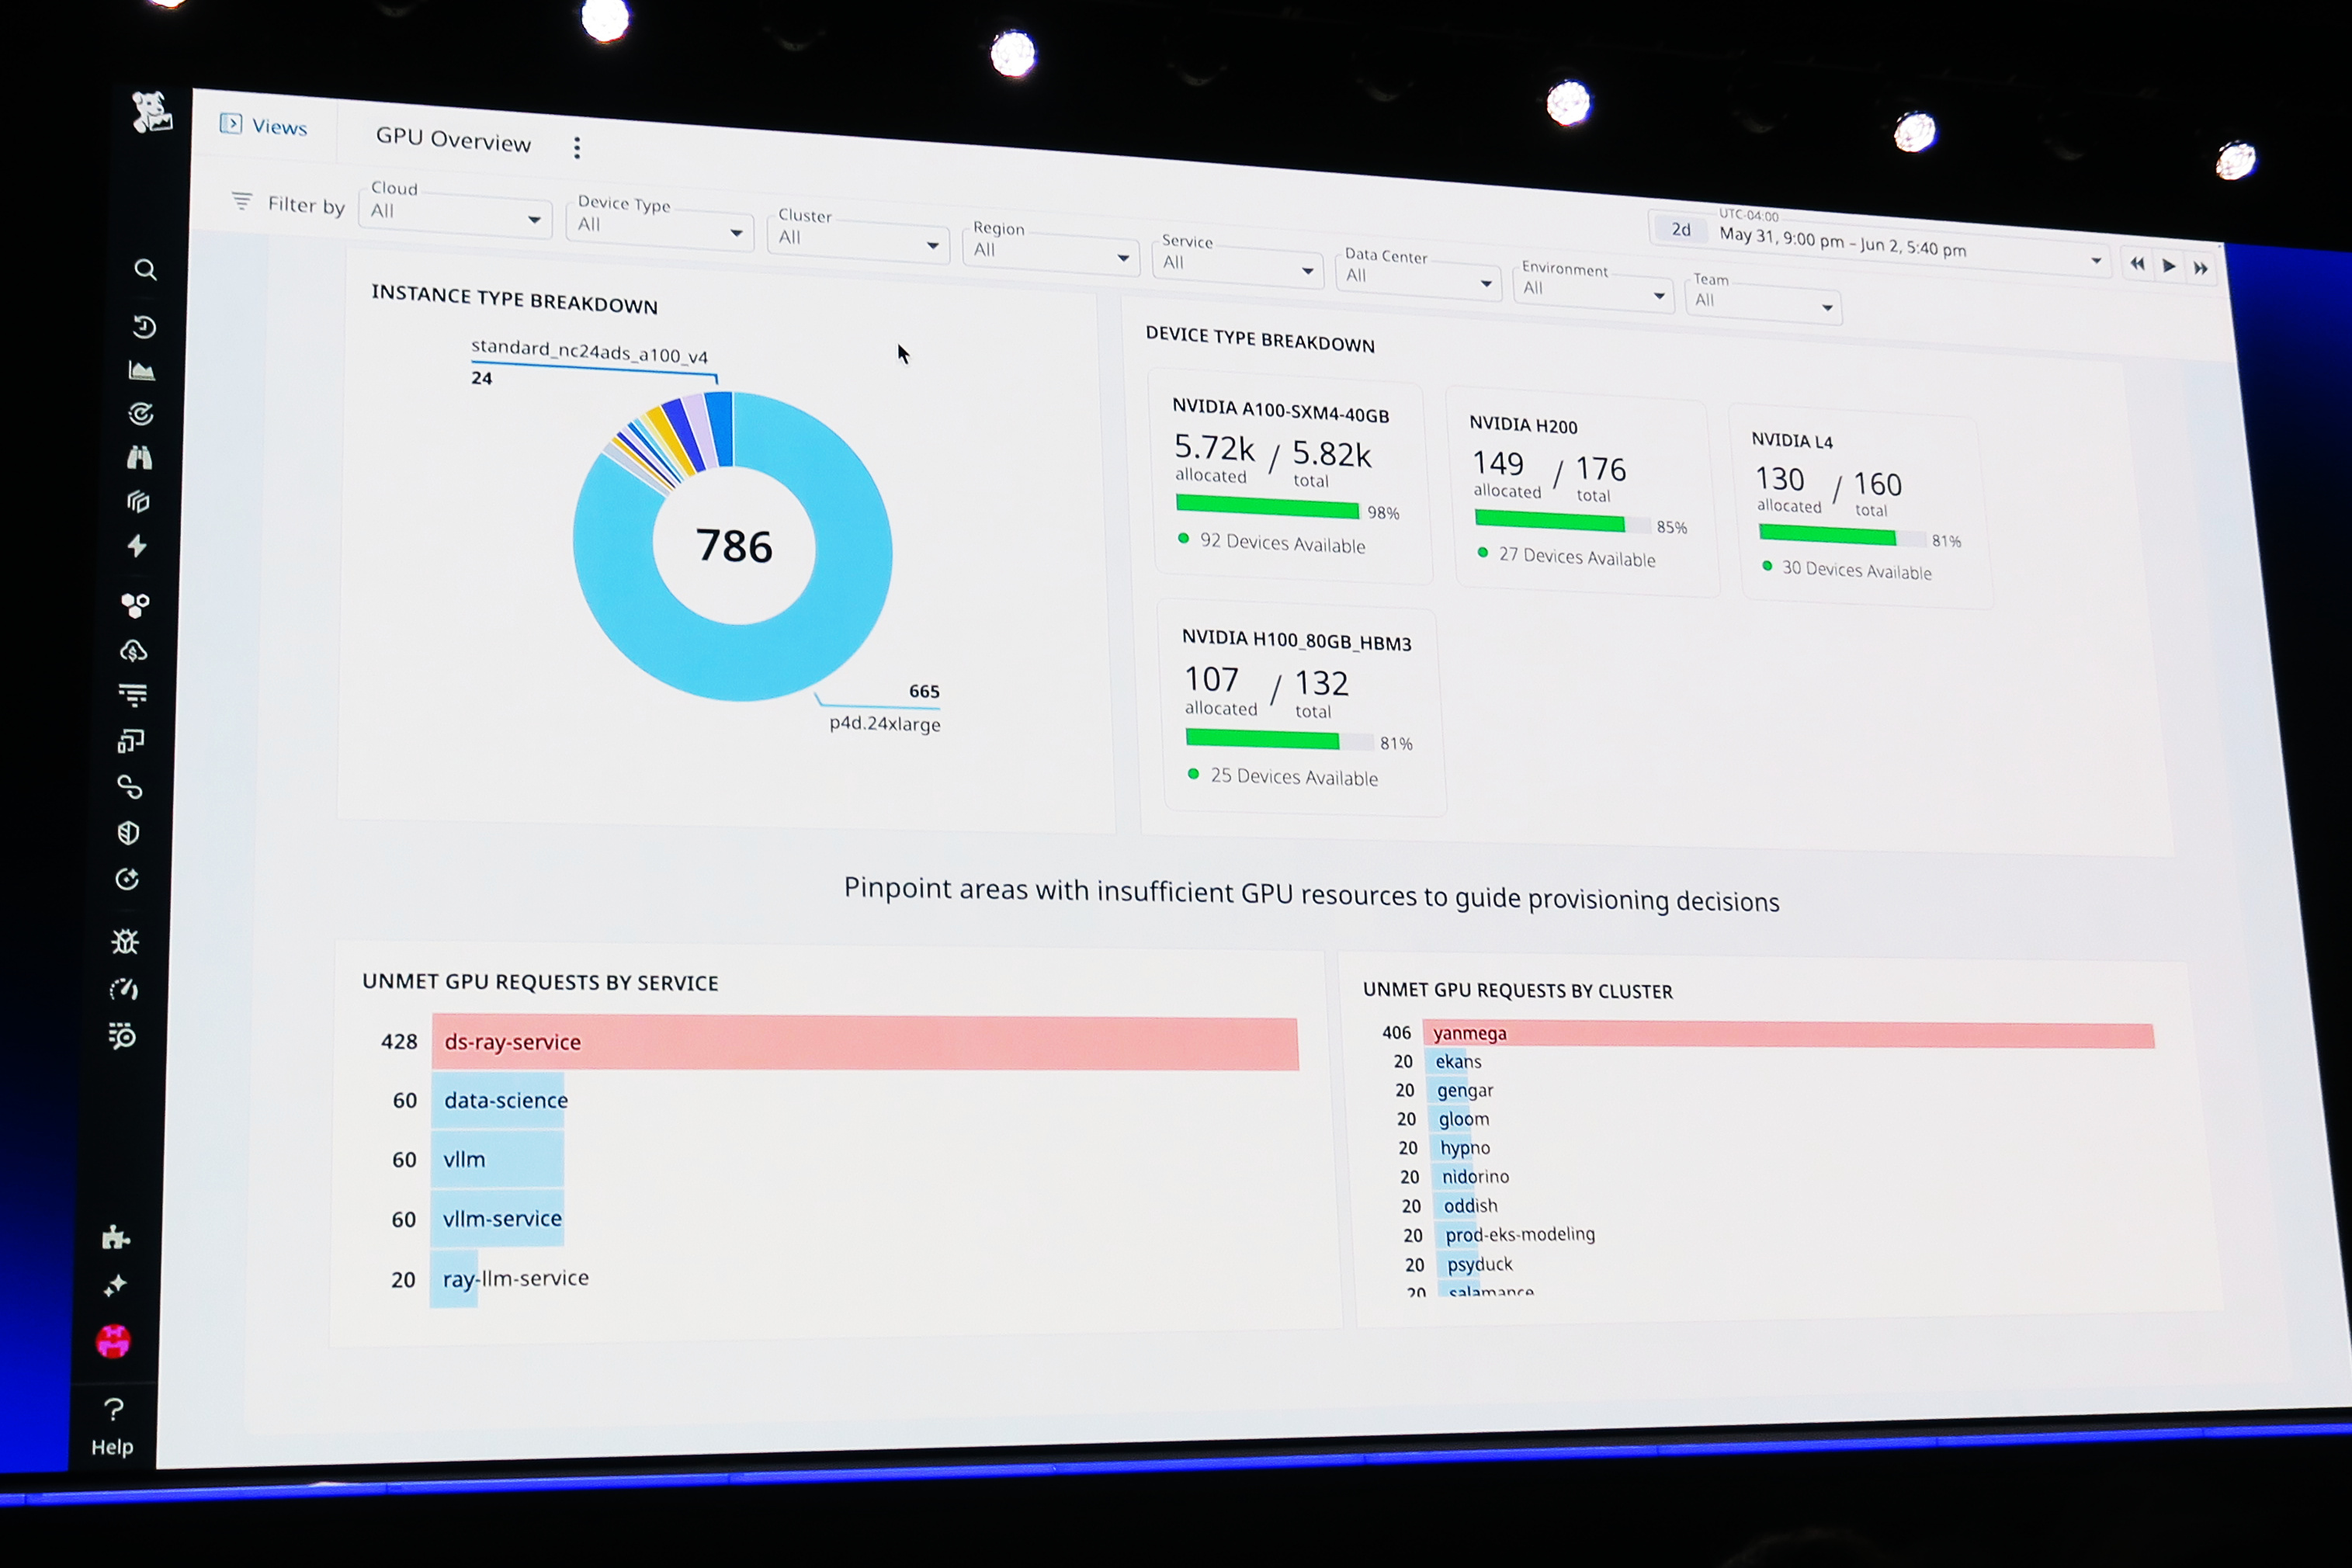The height and width of the screenshot is (1568, 2352).
Task: Click the Help question mark
Action: coord(113,1410)
